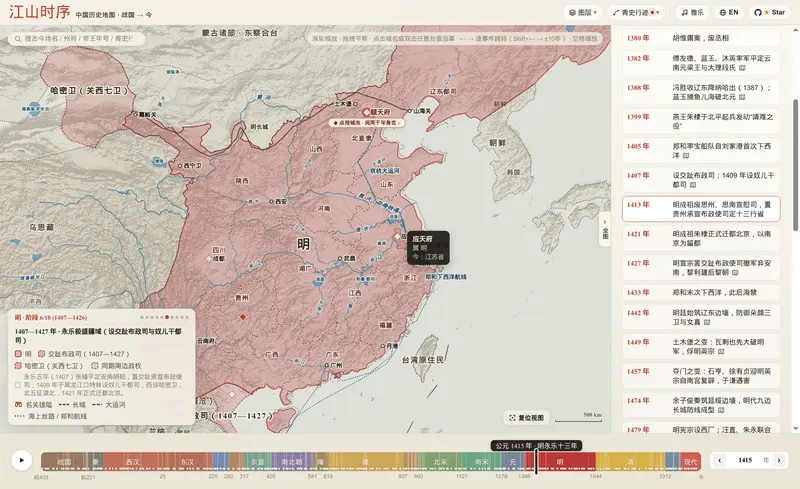
Task: Open the 1388 年 event card
Action: click(701, 92)
